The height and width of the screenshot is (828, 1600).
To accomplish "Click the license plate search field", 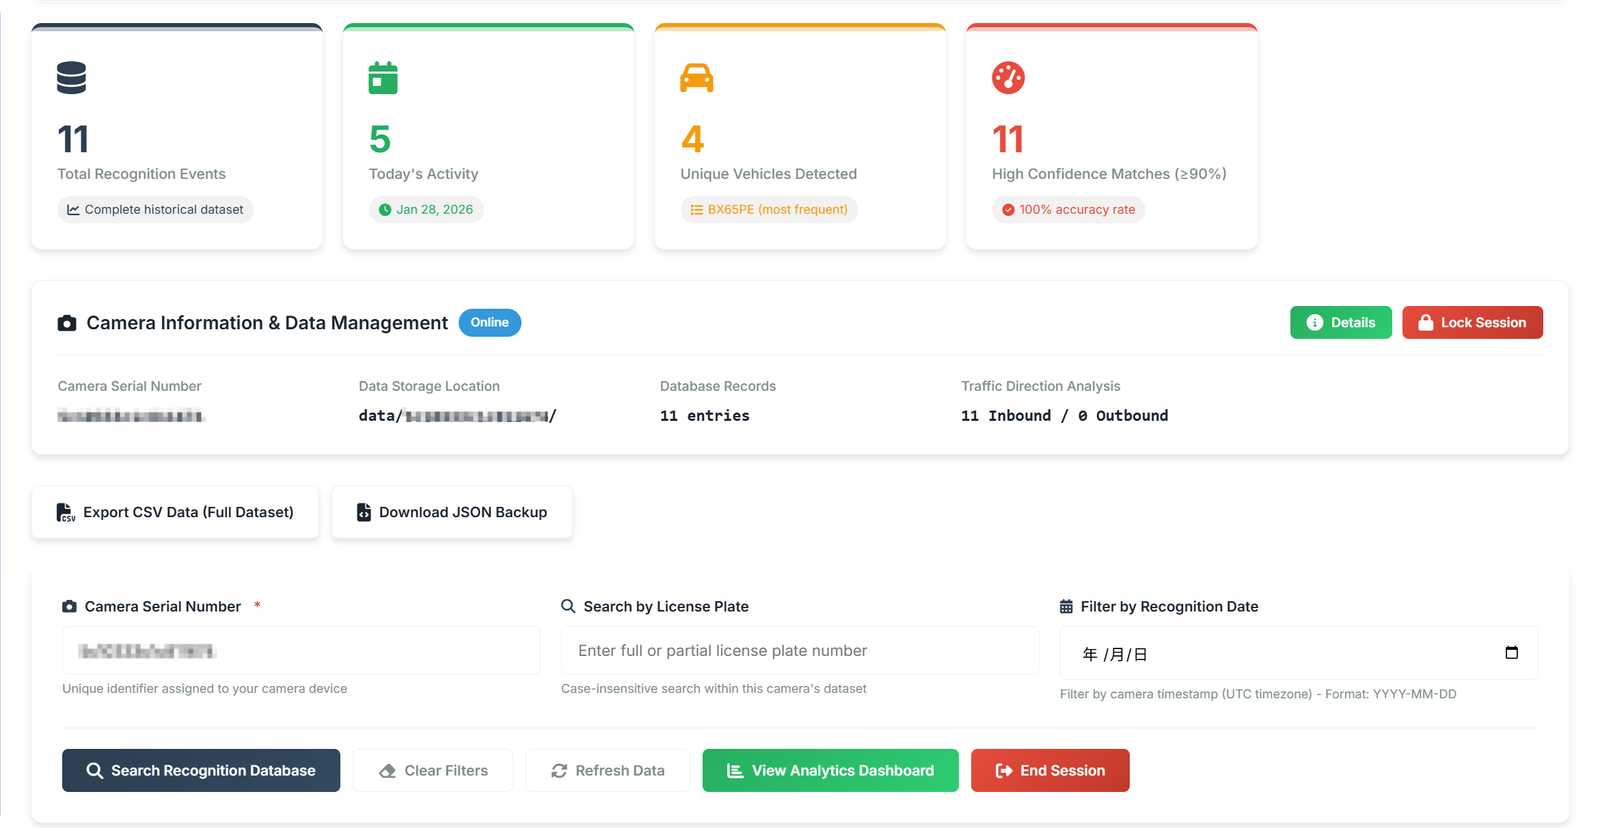I will (799, 651).
